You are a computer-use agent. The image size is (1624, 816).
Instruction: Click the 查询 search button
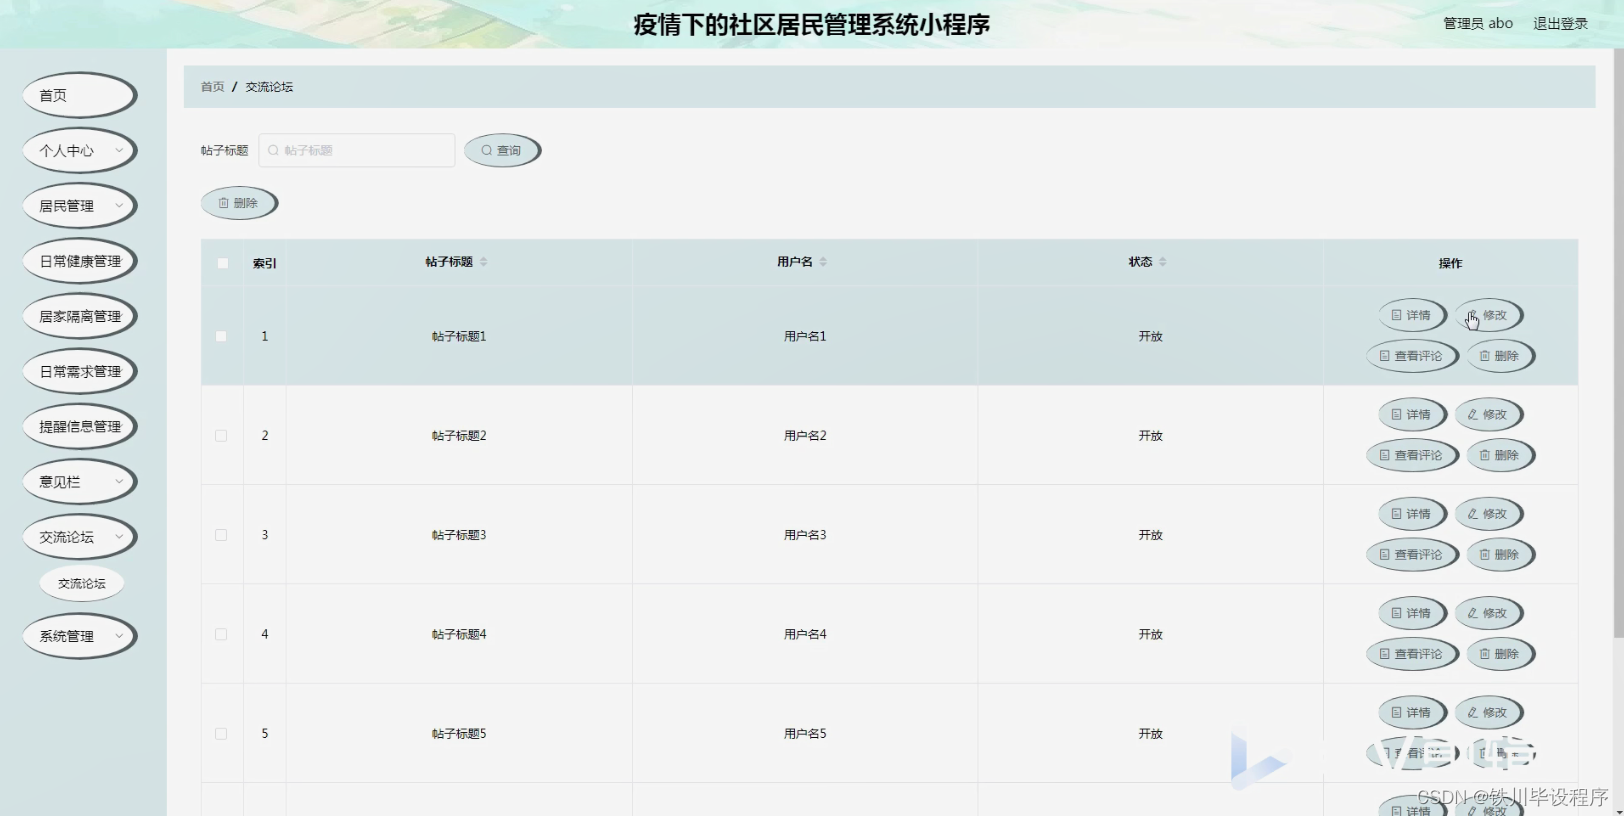click(502, 150)
